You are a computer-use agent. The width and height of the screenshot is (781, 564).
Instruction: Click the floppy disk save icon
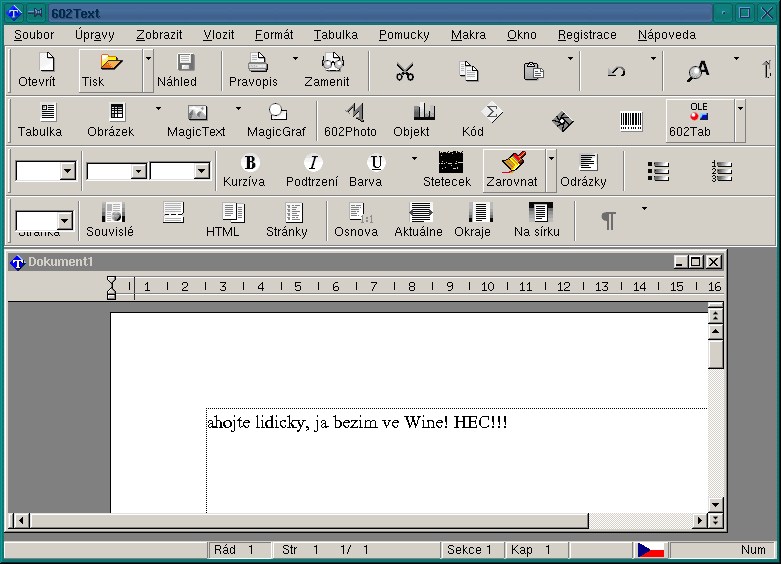pos(185,62)
